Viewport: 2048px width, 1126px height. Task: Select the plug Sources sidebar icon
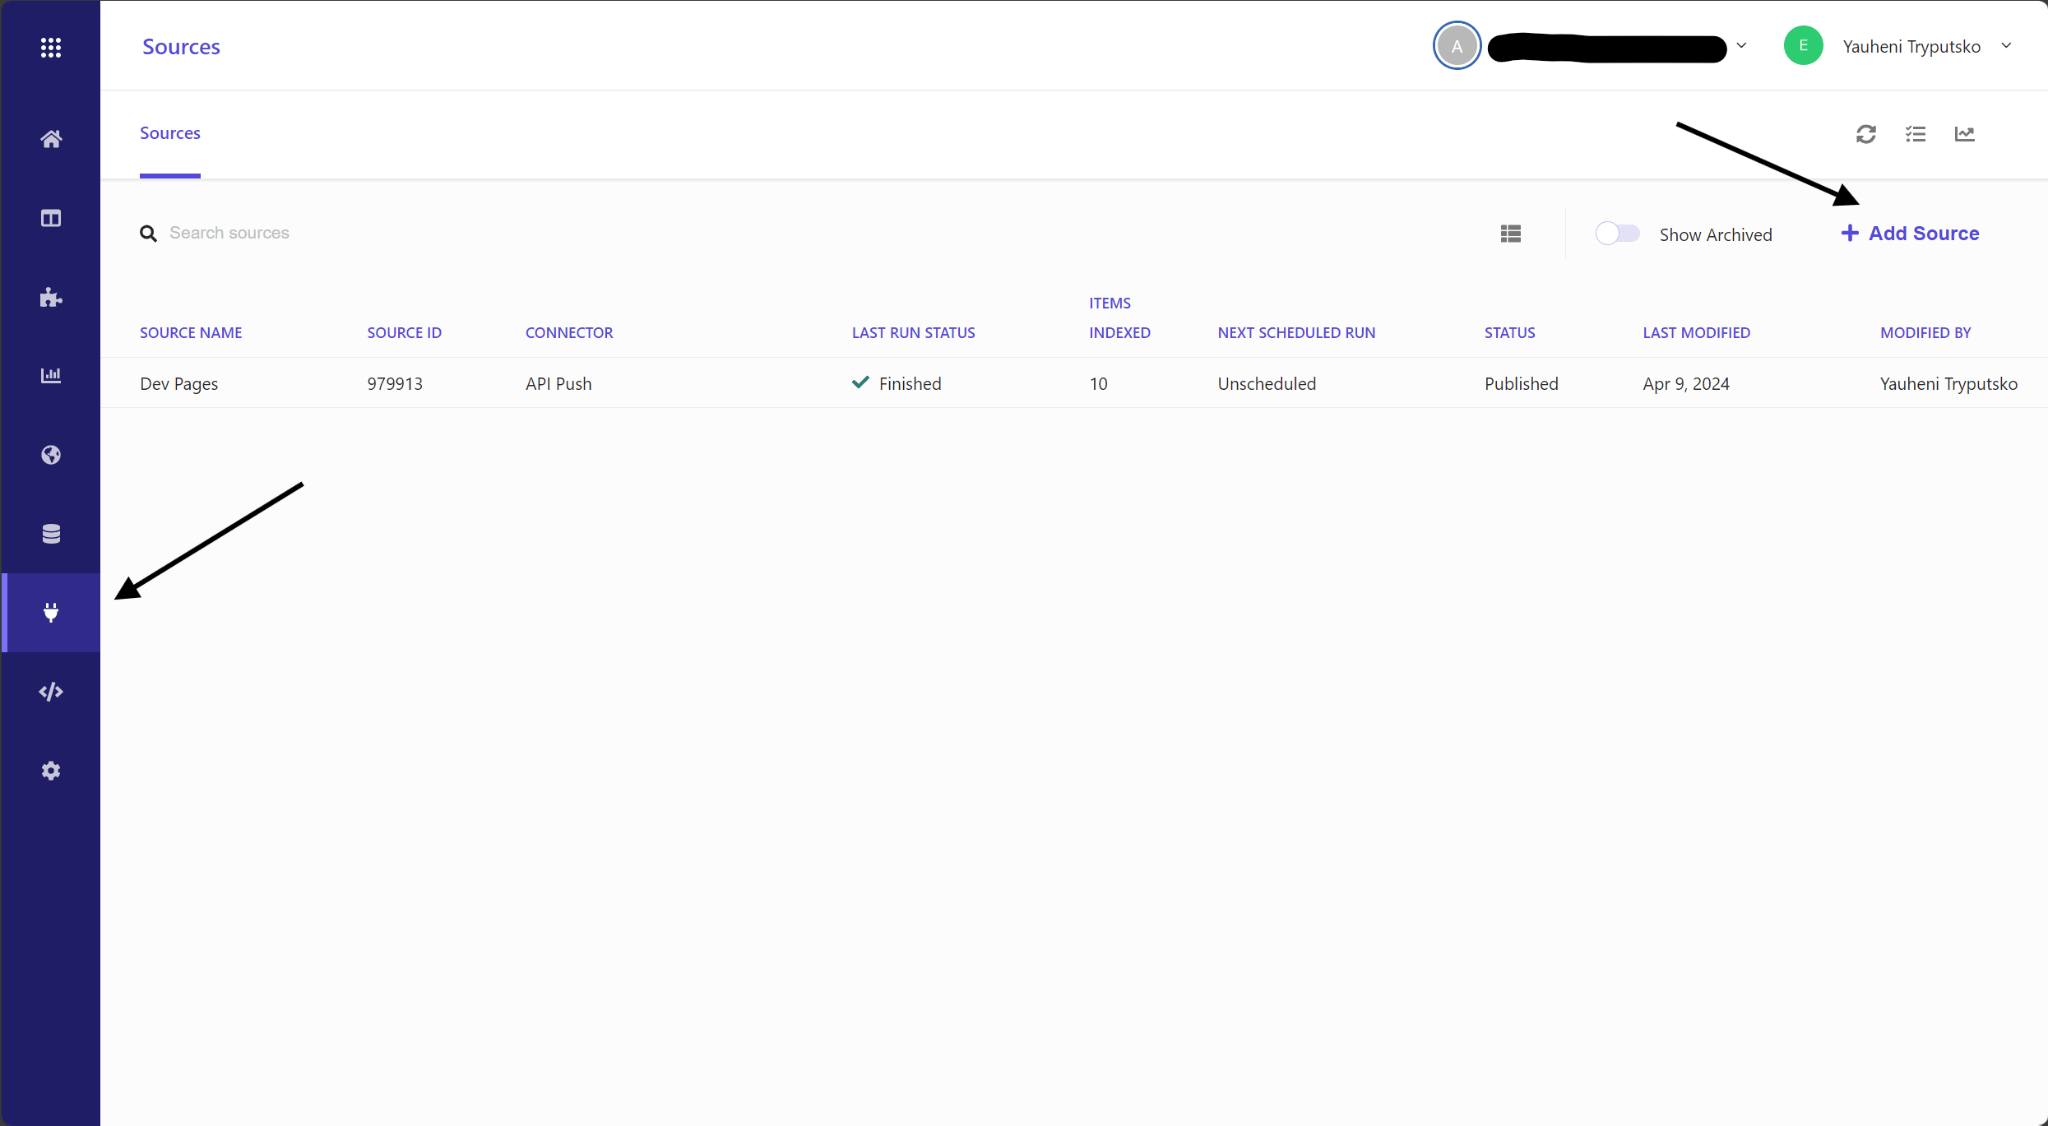(51, 612)
